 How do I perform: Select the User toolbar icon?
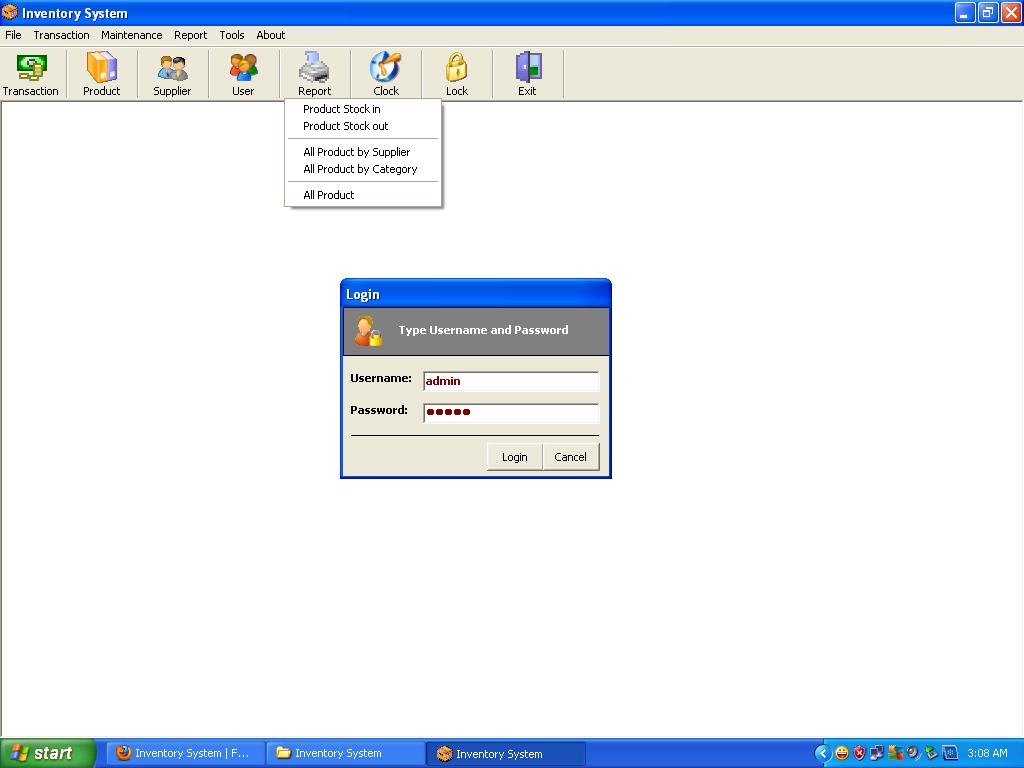coord(243,74)
